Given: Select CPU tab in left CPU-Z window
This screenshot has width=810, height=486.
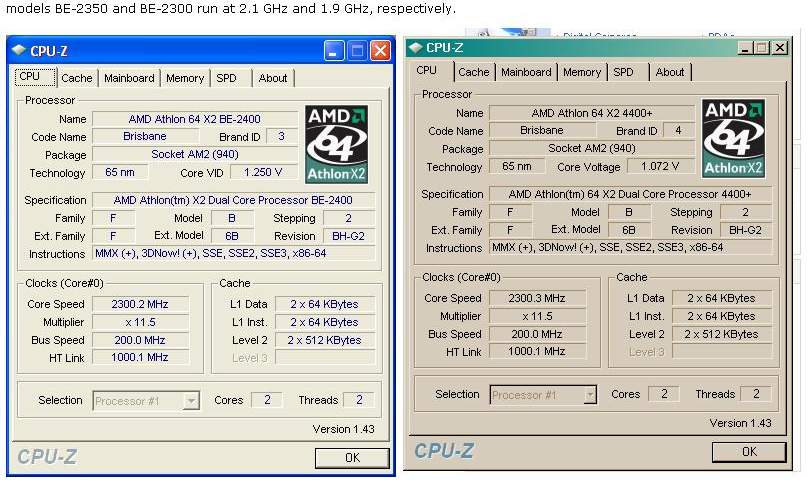Looking at the screenshot, I should click(x=34, y=76).
